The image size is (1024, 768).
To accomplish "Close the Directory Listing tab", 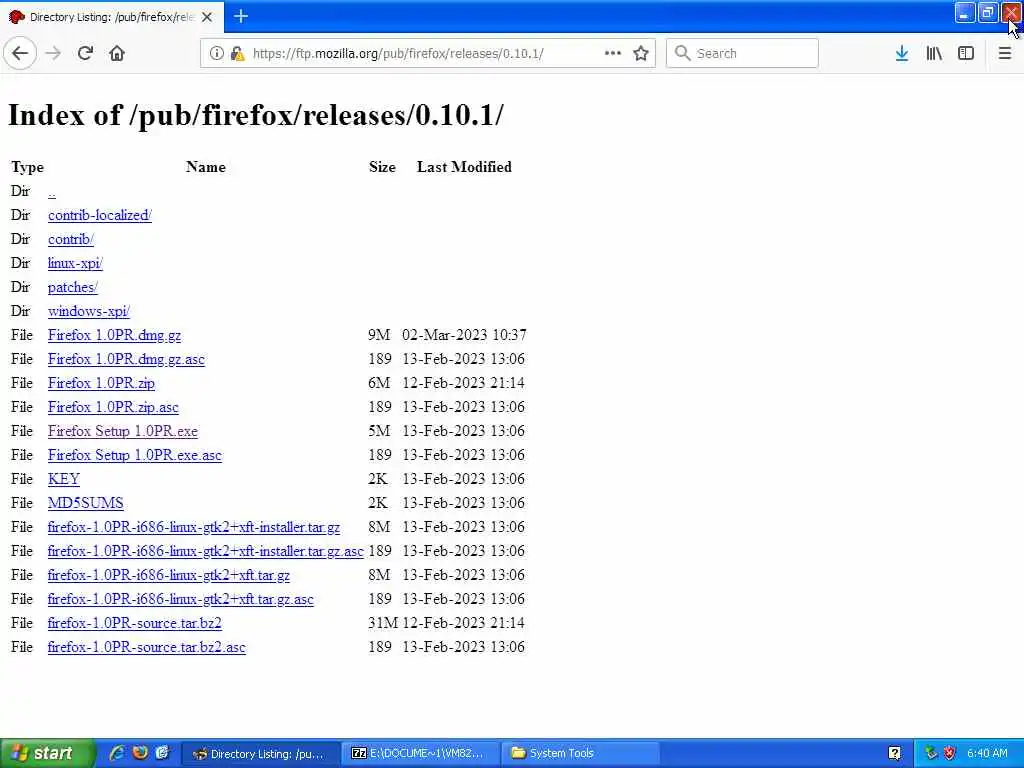I will point(207,17).
